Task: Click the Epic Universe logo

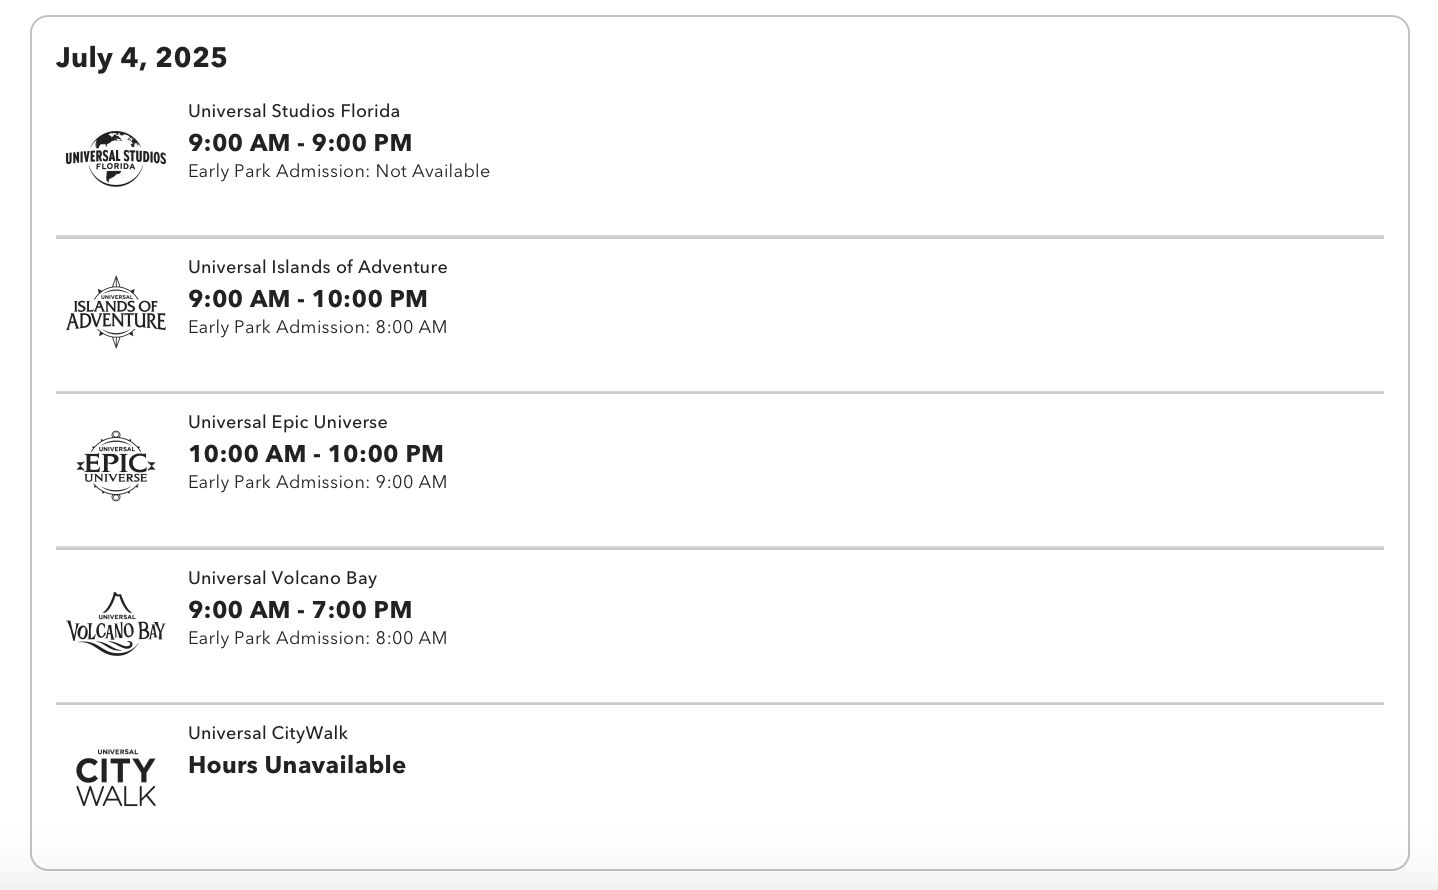Action: point(116,466)
